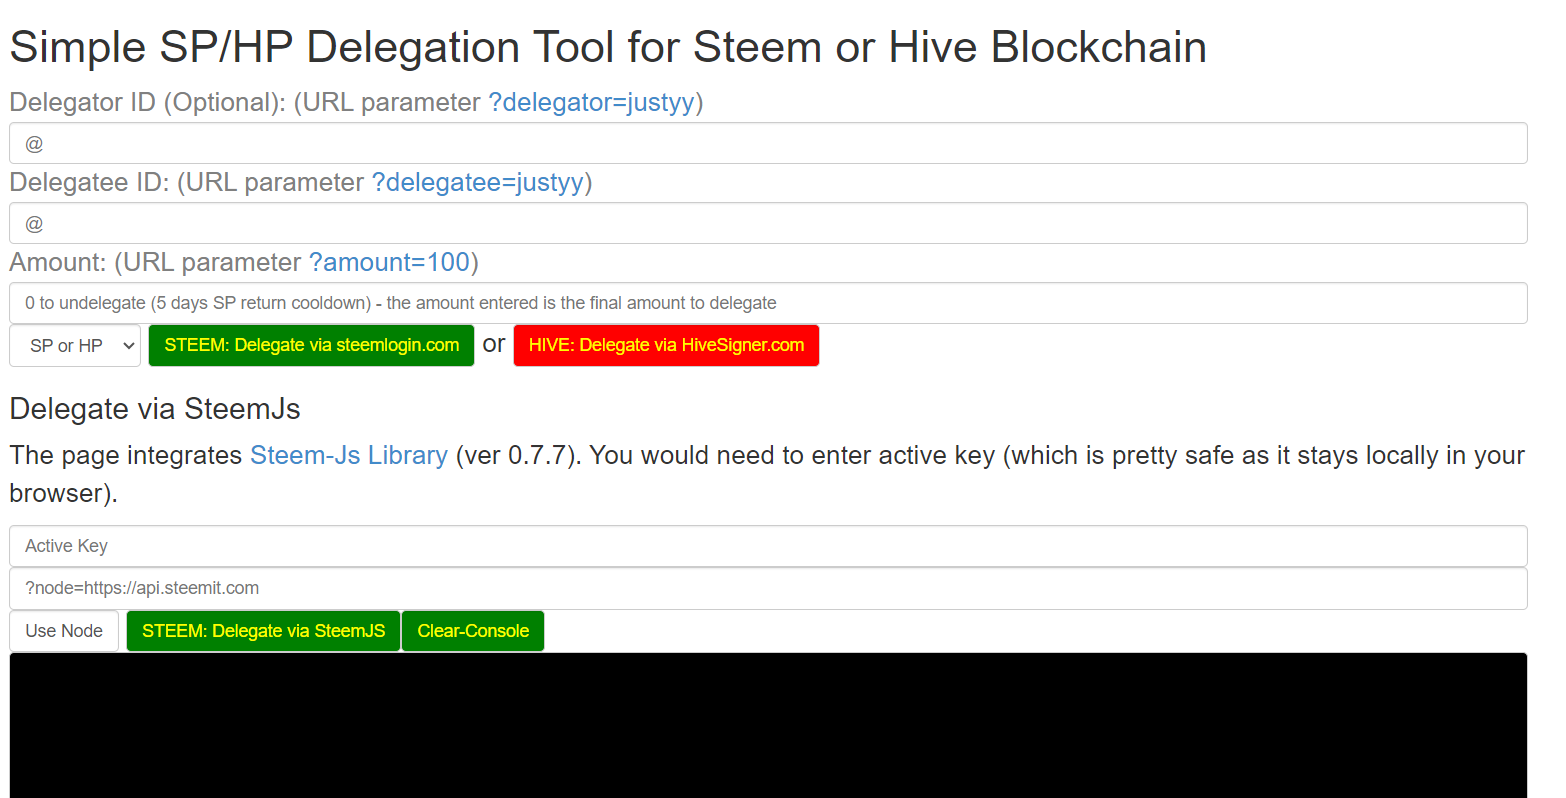Click the Simple SP/HP Delegation Tool page title
1566x798 pixels.
[x=608, y=47]
